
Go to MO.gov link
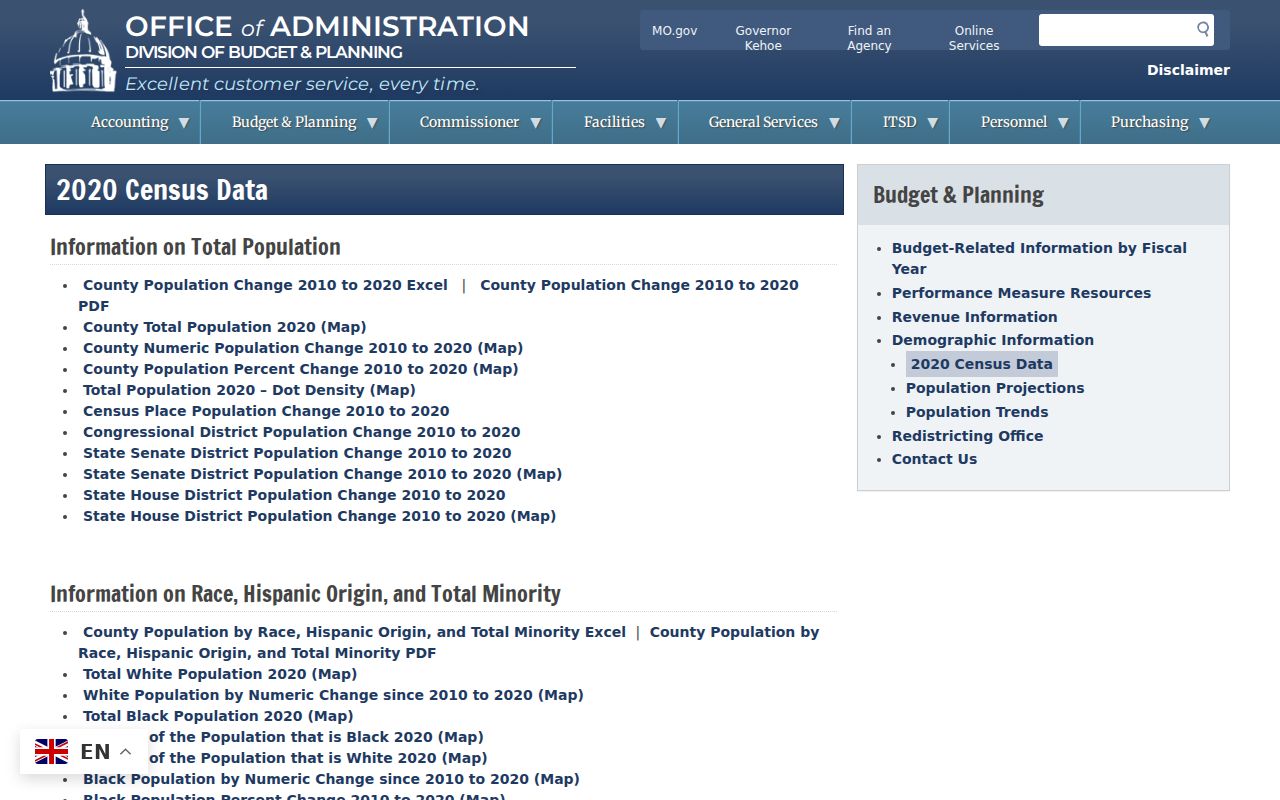(675, 31)
